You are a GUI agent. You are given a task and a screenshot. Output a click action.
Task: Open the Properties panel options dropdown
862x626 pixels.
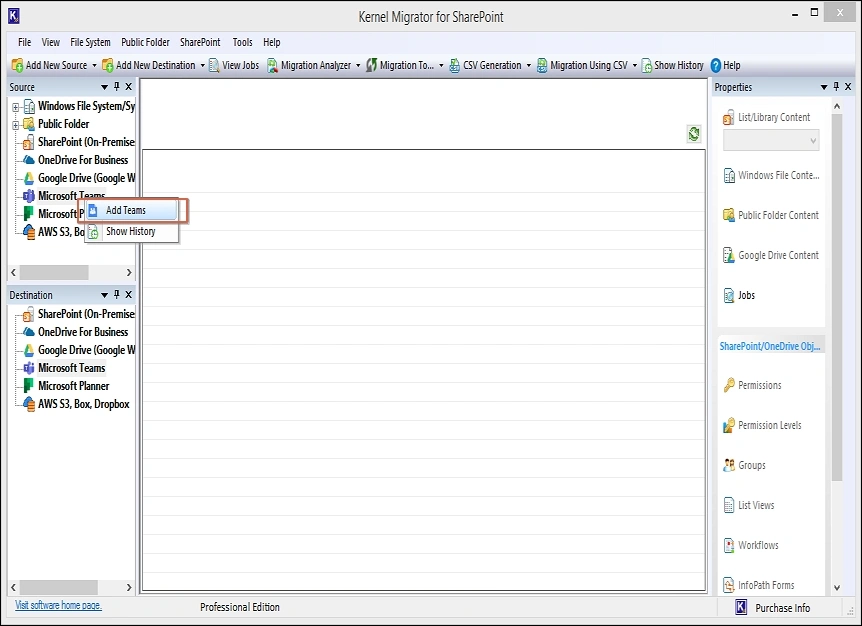point(824,87)
